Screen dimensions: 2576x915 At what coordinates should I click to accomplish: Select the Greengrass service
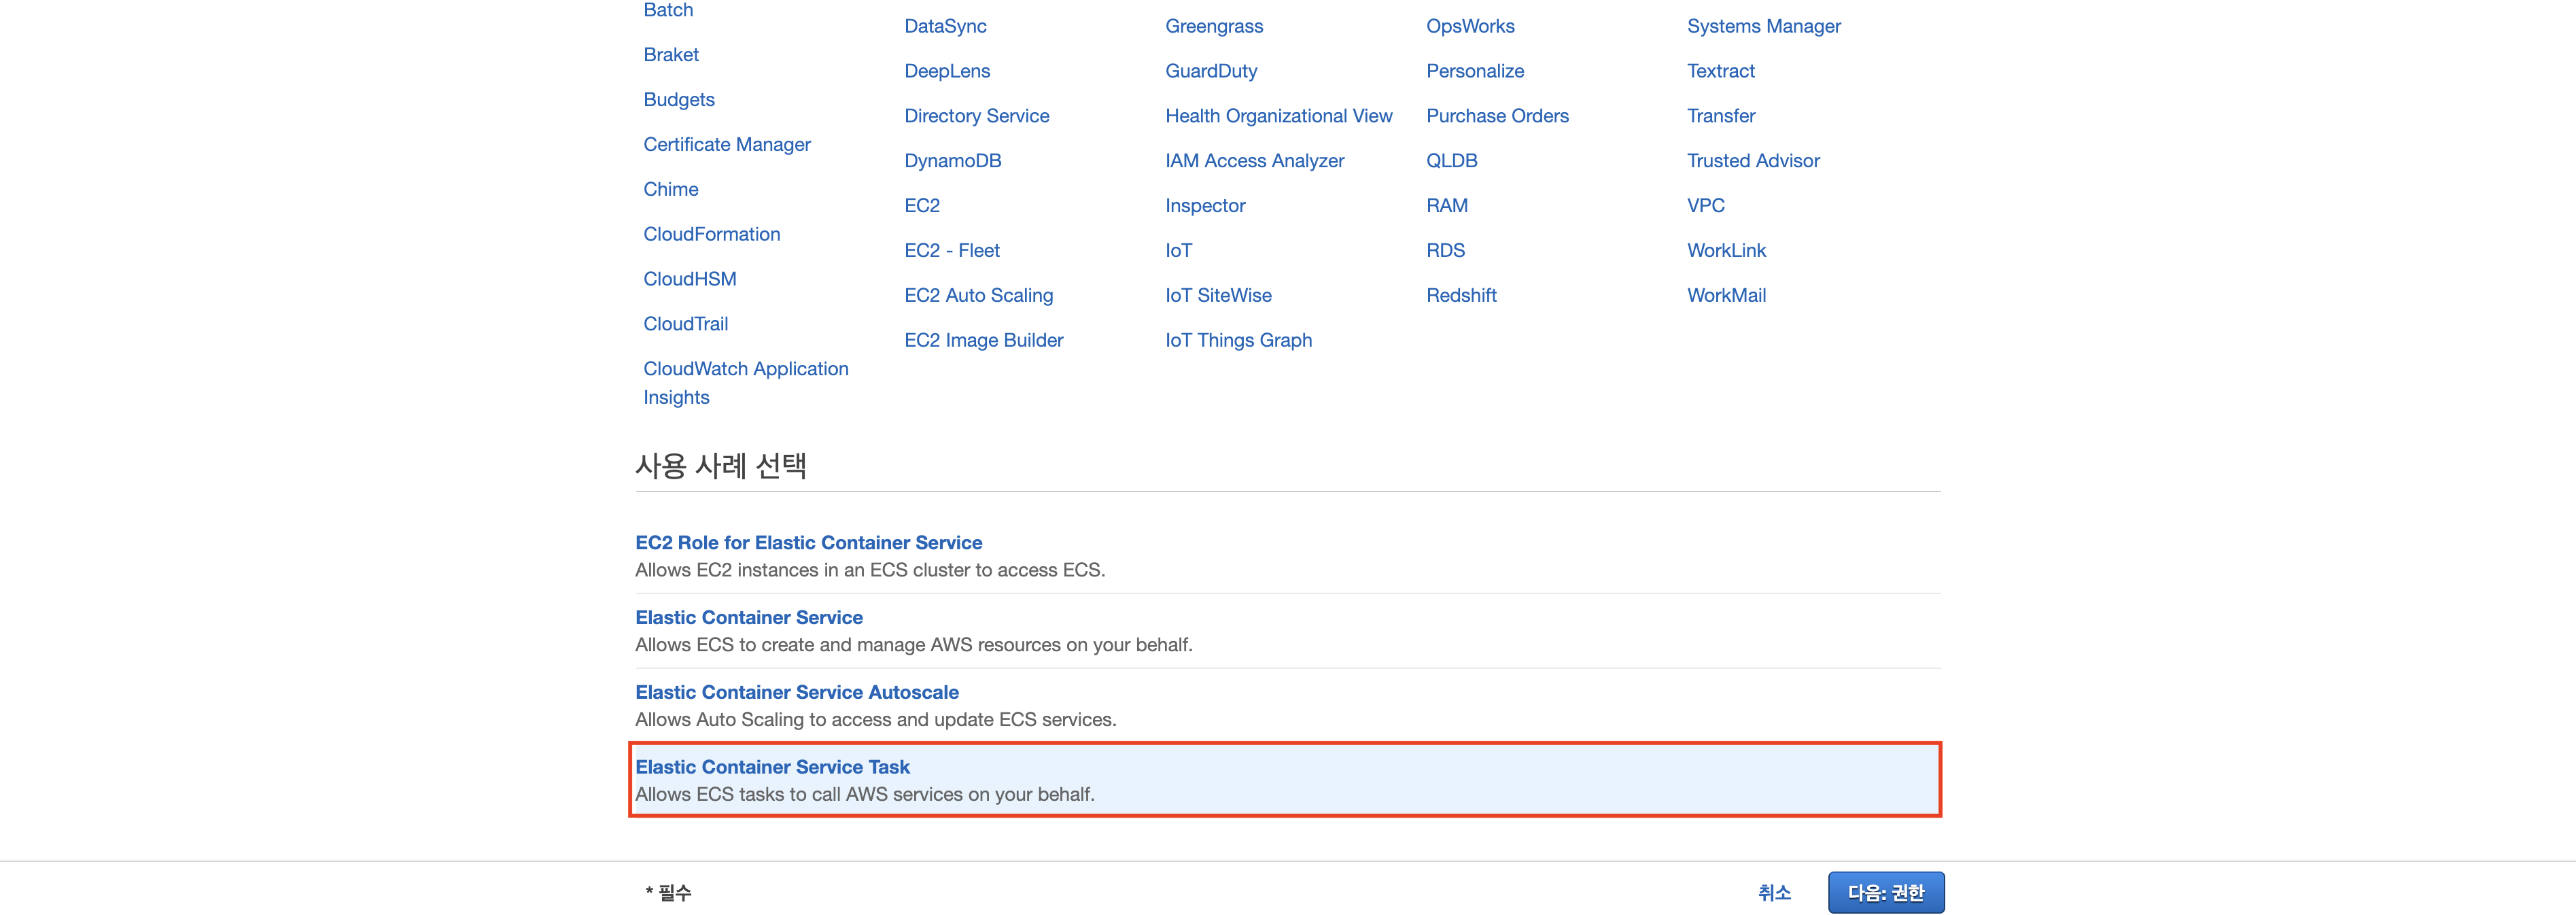(1214, 27)
